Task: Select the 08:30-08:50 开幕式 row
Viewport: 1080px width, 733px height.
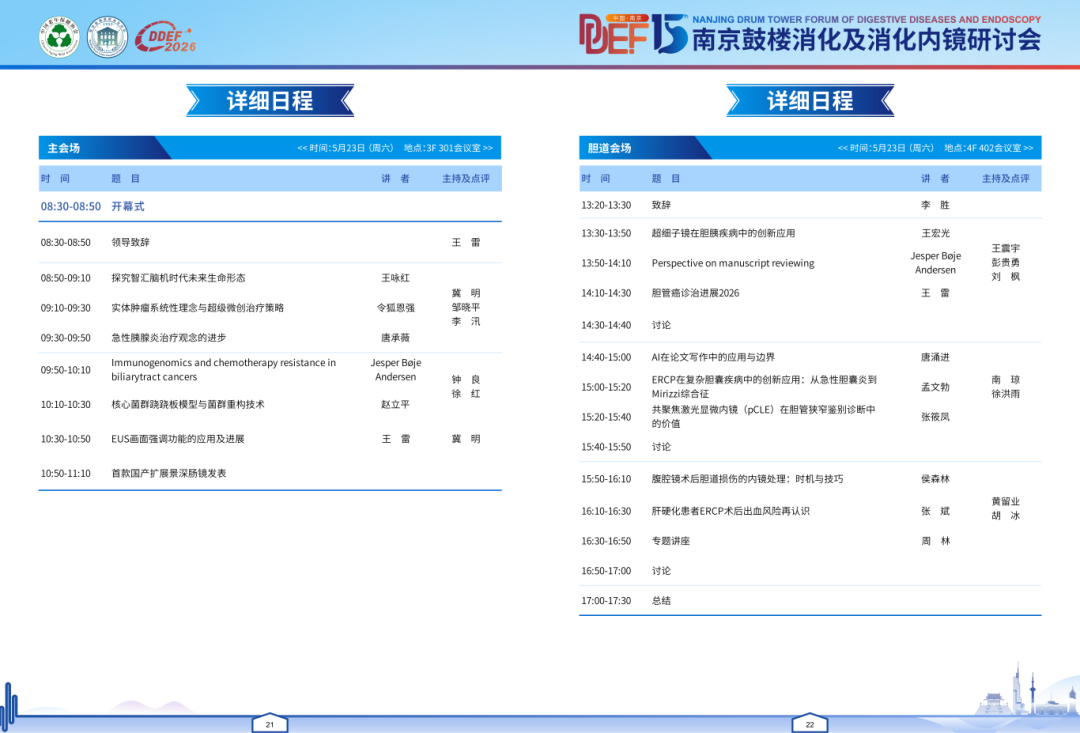Action: click(270, 206)
